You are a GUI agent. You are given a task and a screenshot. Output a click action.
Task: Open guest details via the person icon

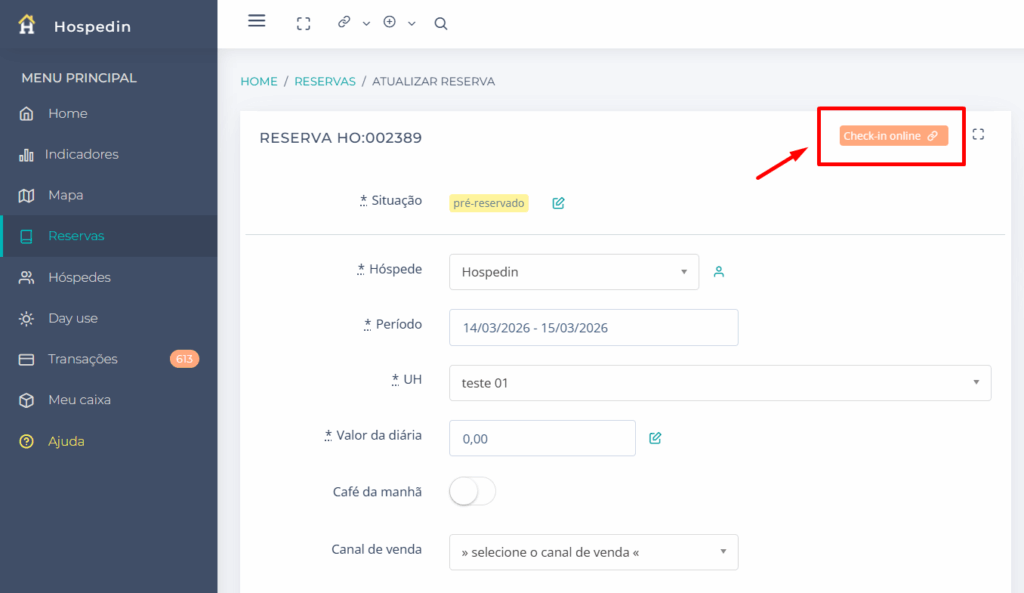tap(719, 269)
